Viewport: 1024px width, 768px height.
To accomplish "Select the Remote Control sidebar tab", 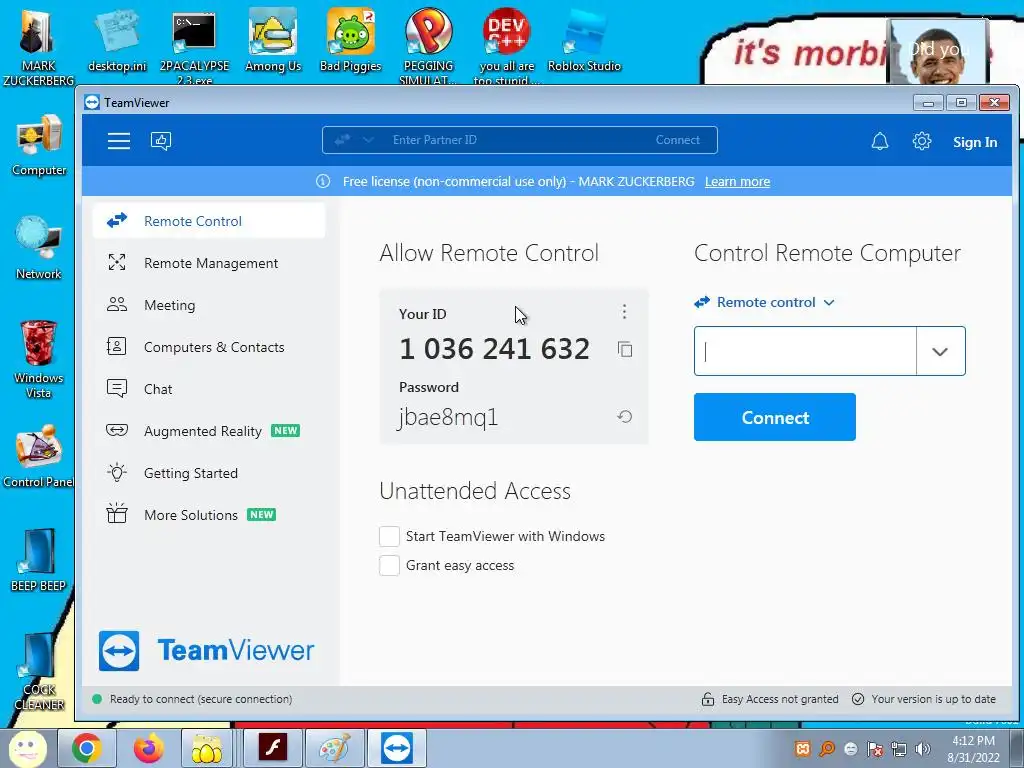I will pos(209,221).
